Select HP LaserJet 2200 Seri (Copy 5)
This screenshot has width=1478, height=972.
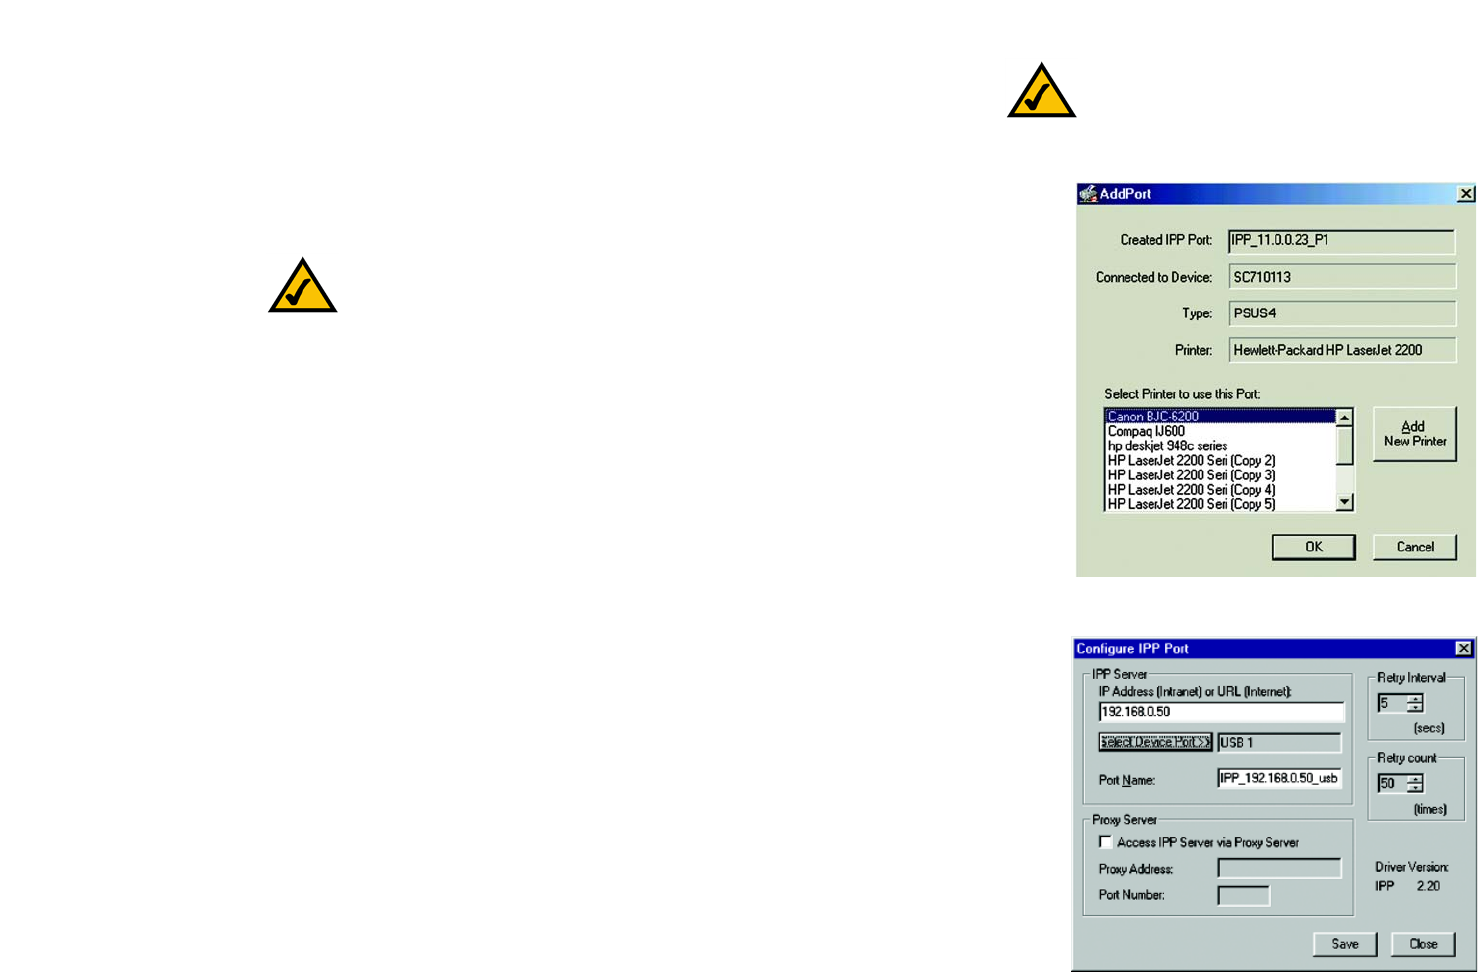point(1220,504)
